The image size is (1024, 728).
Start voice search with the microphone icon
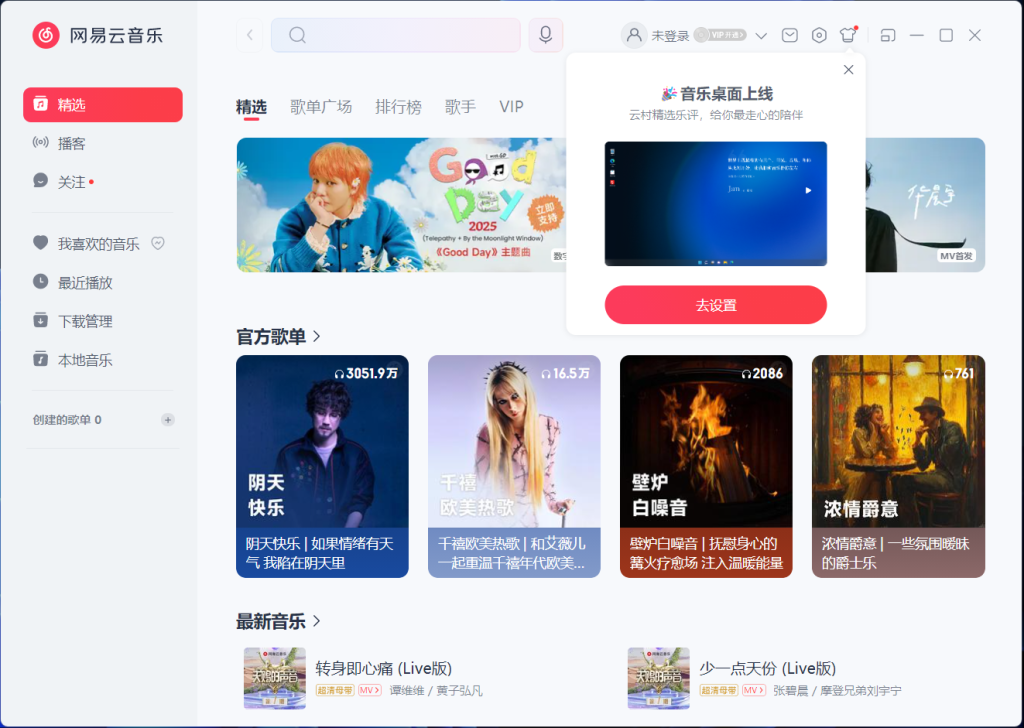[x=544, y=34]
